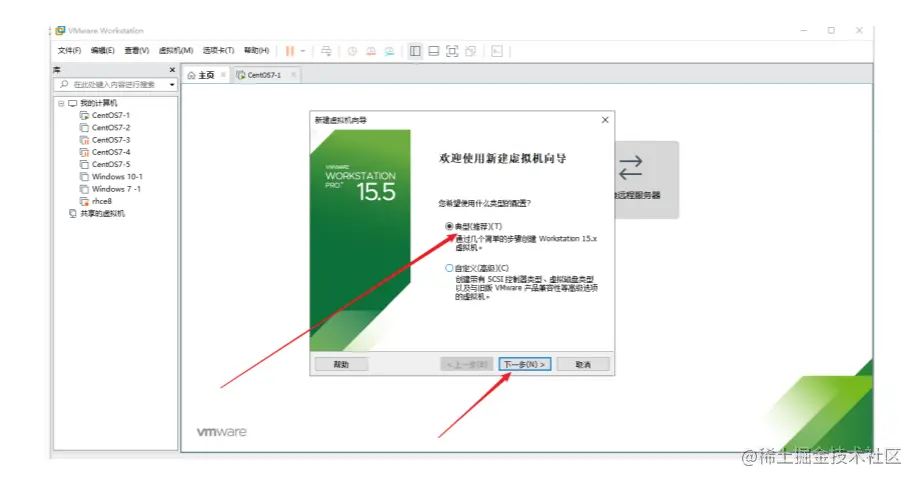
Task: Click the Unity mode toolbar icon
Action: tap(471, 51)
